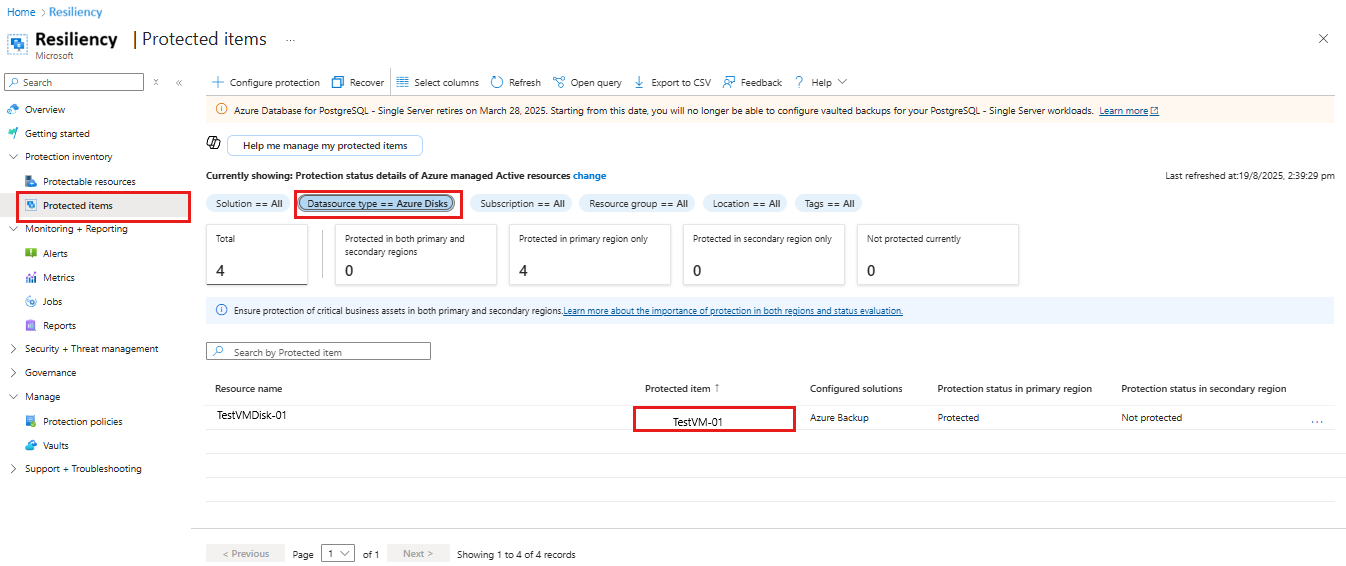Click the Reports icon in the sidebar
This screenshot has width=1346, height=566.
pos(31,325)
